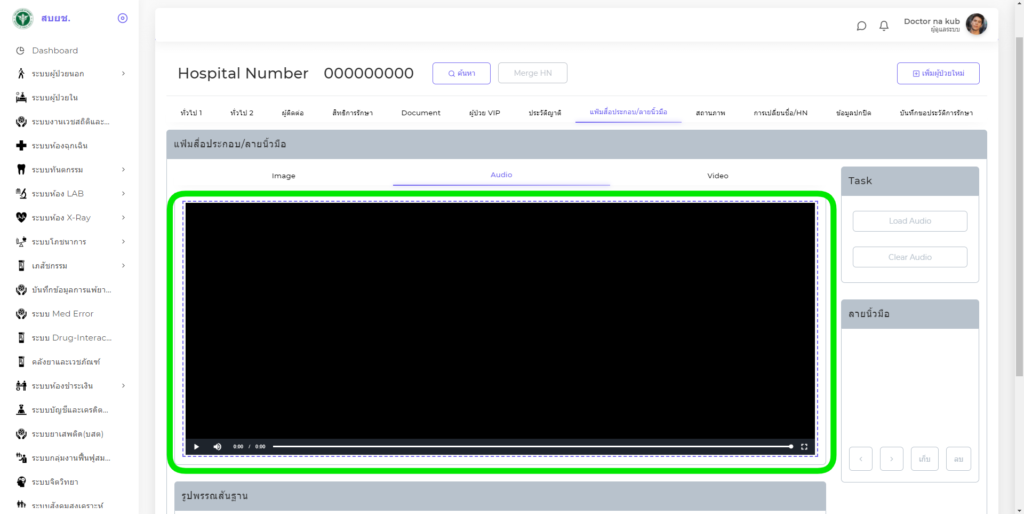Enter fullscreen mode in media player
Image resolution: width=1024 pixels, height=514 pixels.
tap(804, 446)
